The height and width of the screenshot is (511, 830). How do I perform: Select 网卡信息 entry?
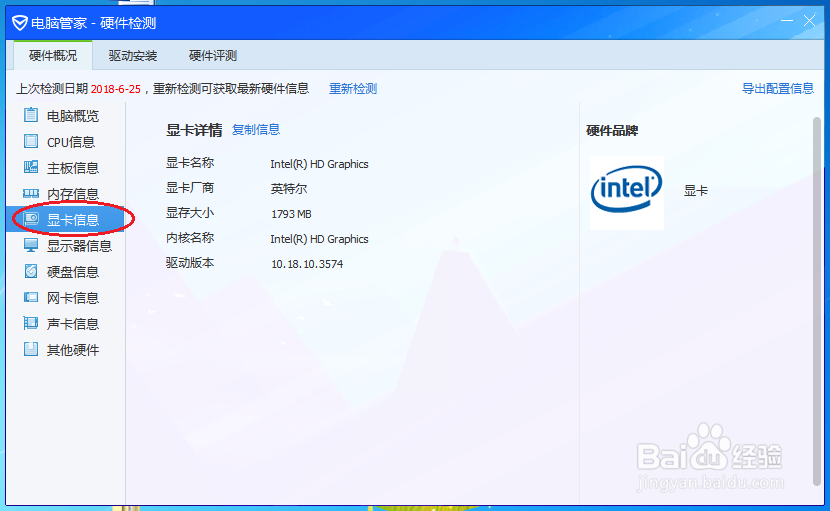65,298
